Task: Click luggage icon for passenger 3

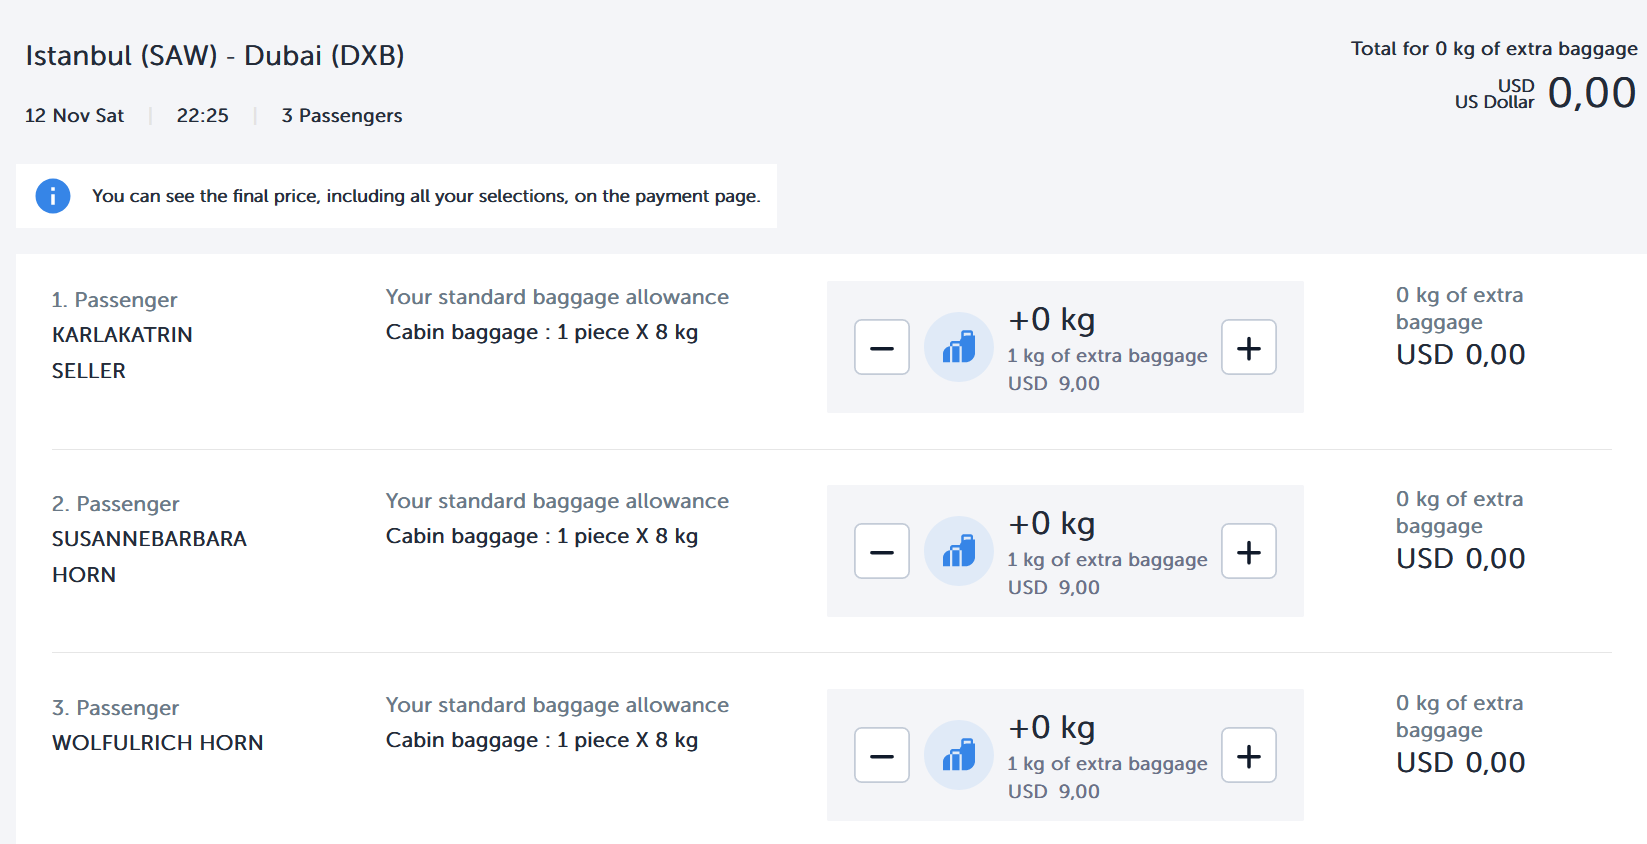Action: (x=958, y=755)
